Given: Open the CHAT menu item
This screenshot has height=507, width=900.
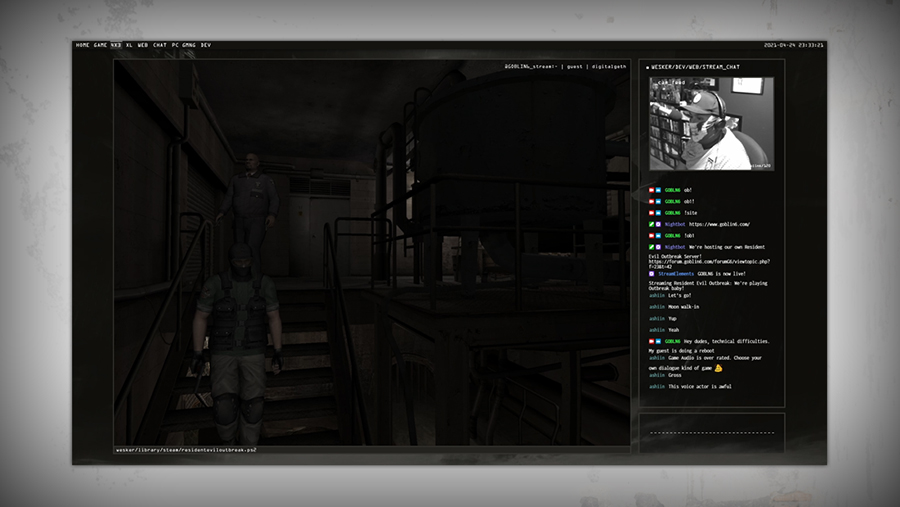Looking at the screenshot, I should pyautogui.click(x=160, y=45).
